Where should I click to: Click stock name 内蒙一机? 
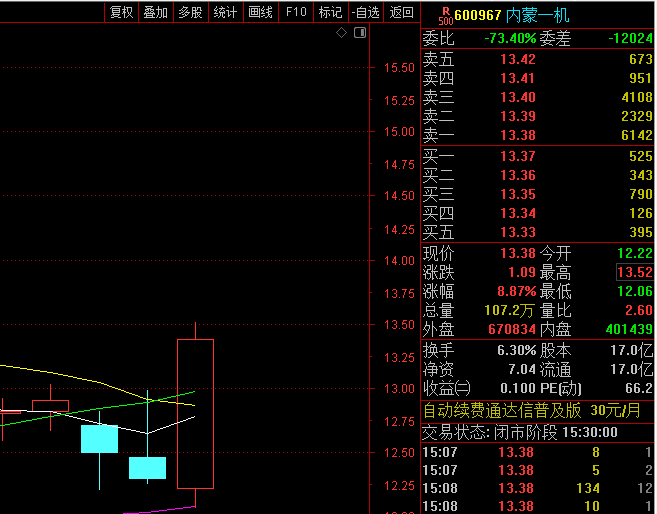point(538,15)
